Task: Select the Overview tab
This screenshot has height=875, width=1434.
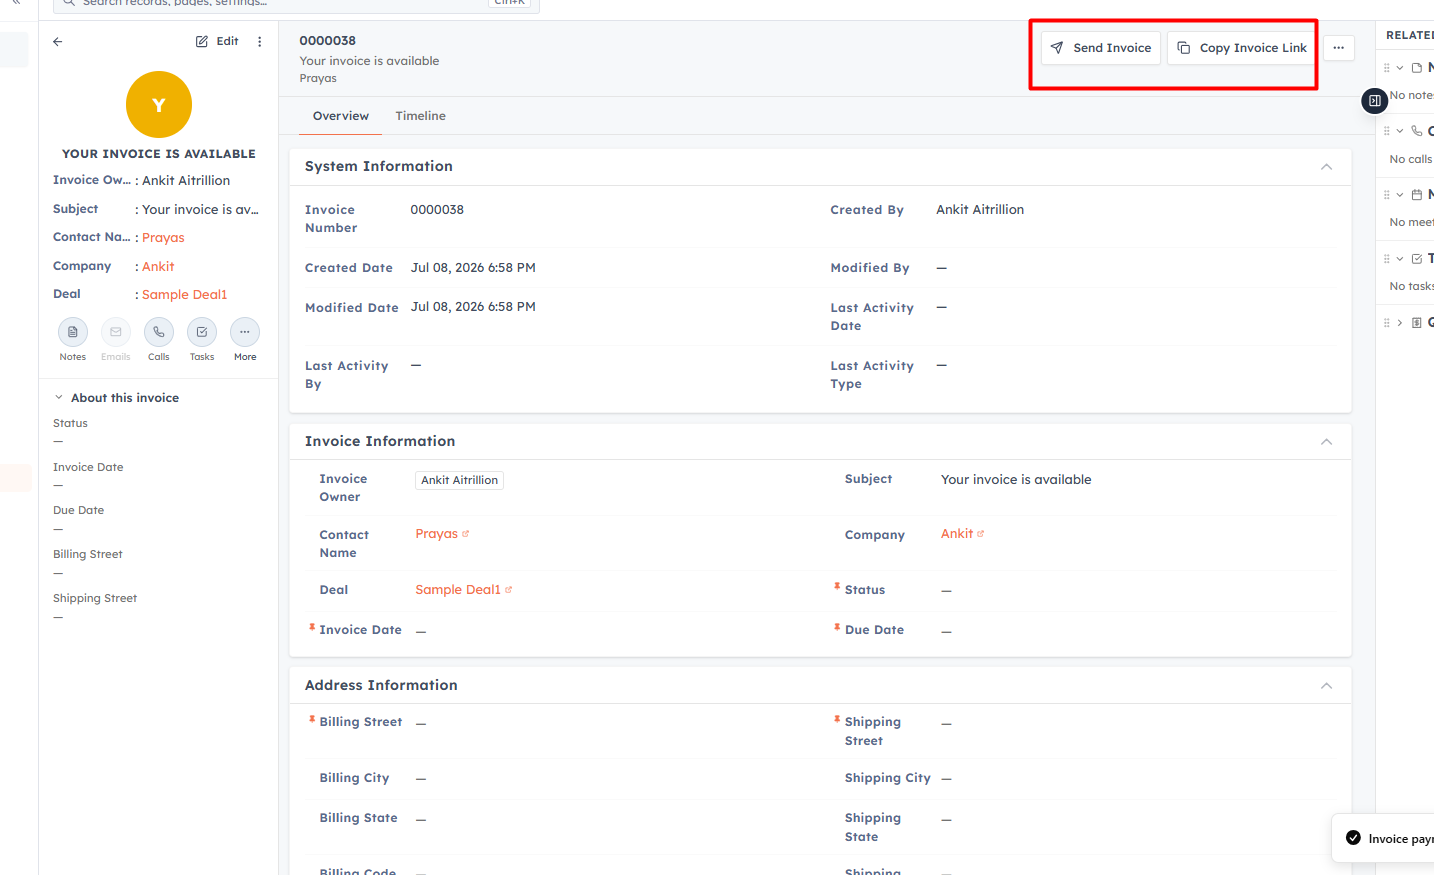Action: coord(341,116)
